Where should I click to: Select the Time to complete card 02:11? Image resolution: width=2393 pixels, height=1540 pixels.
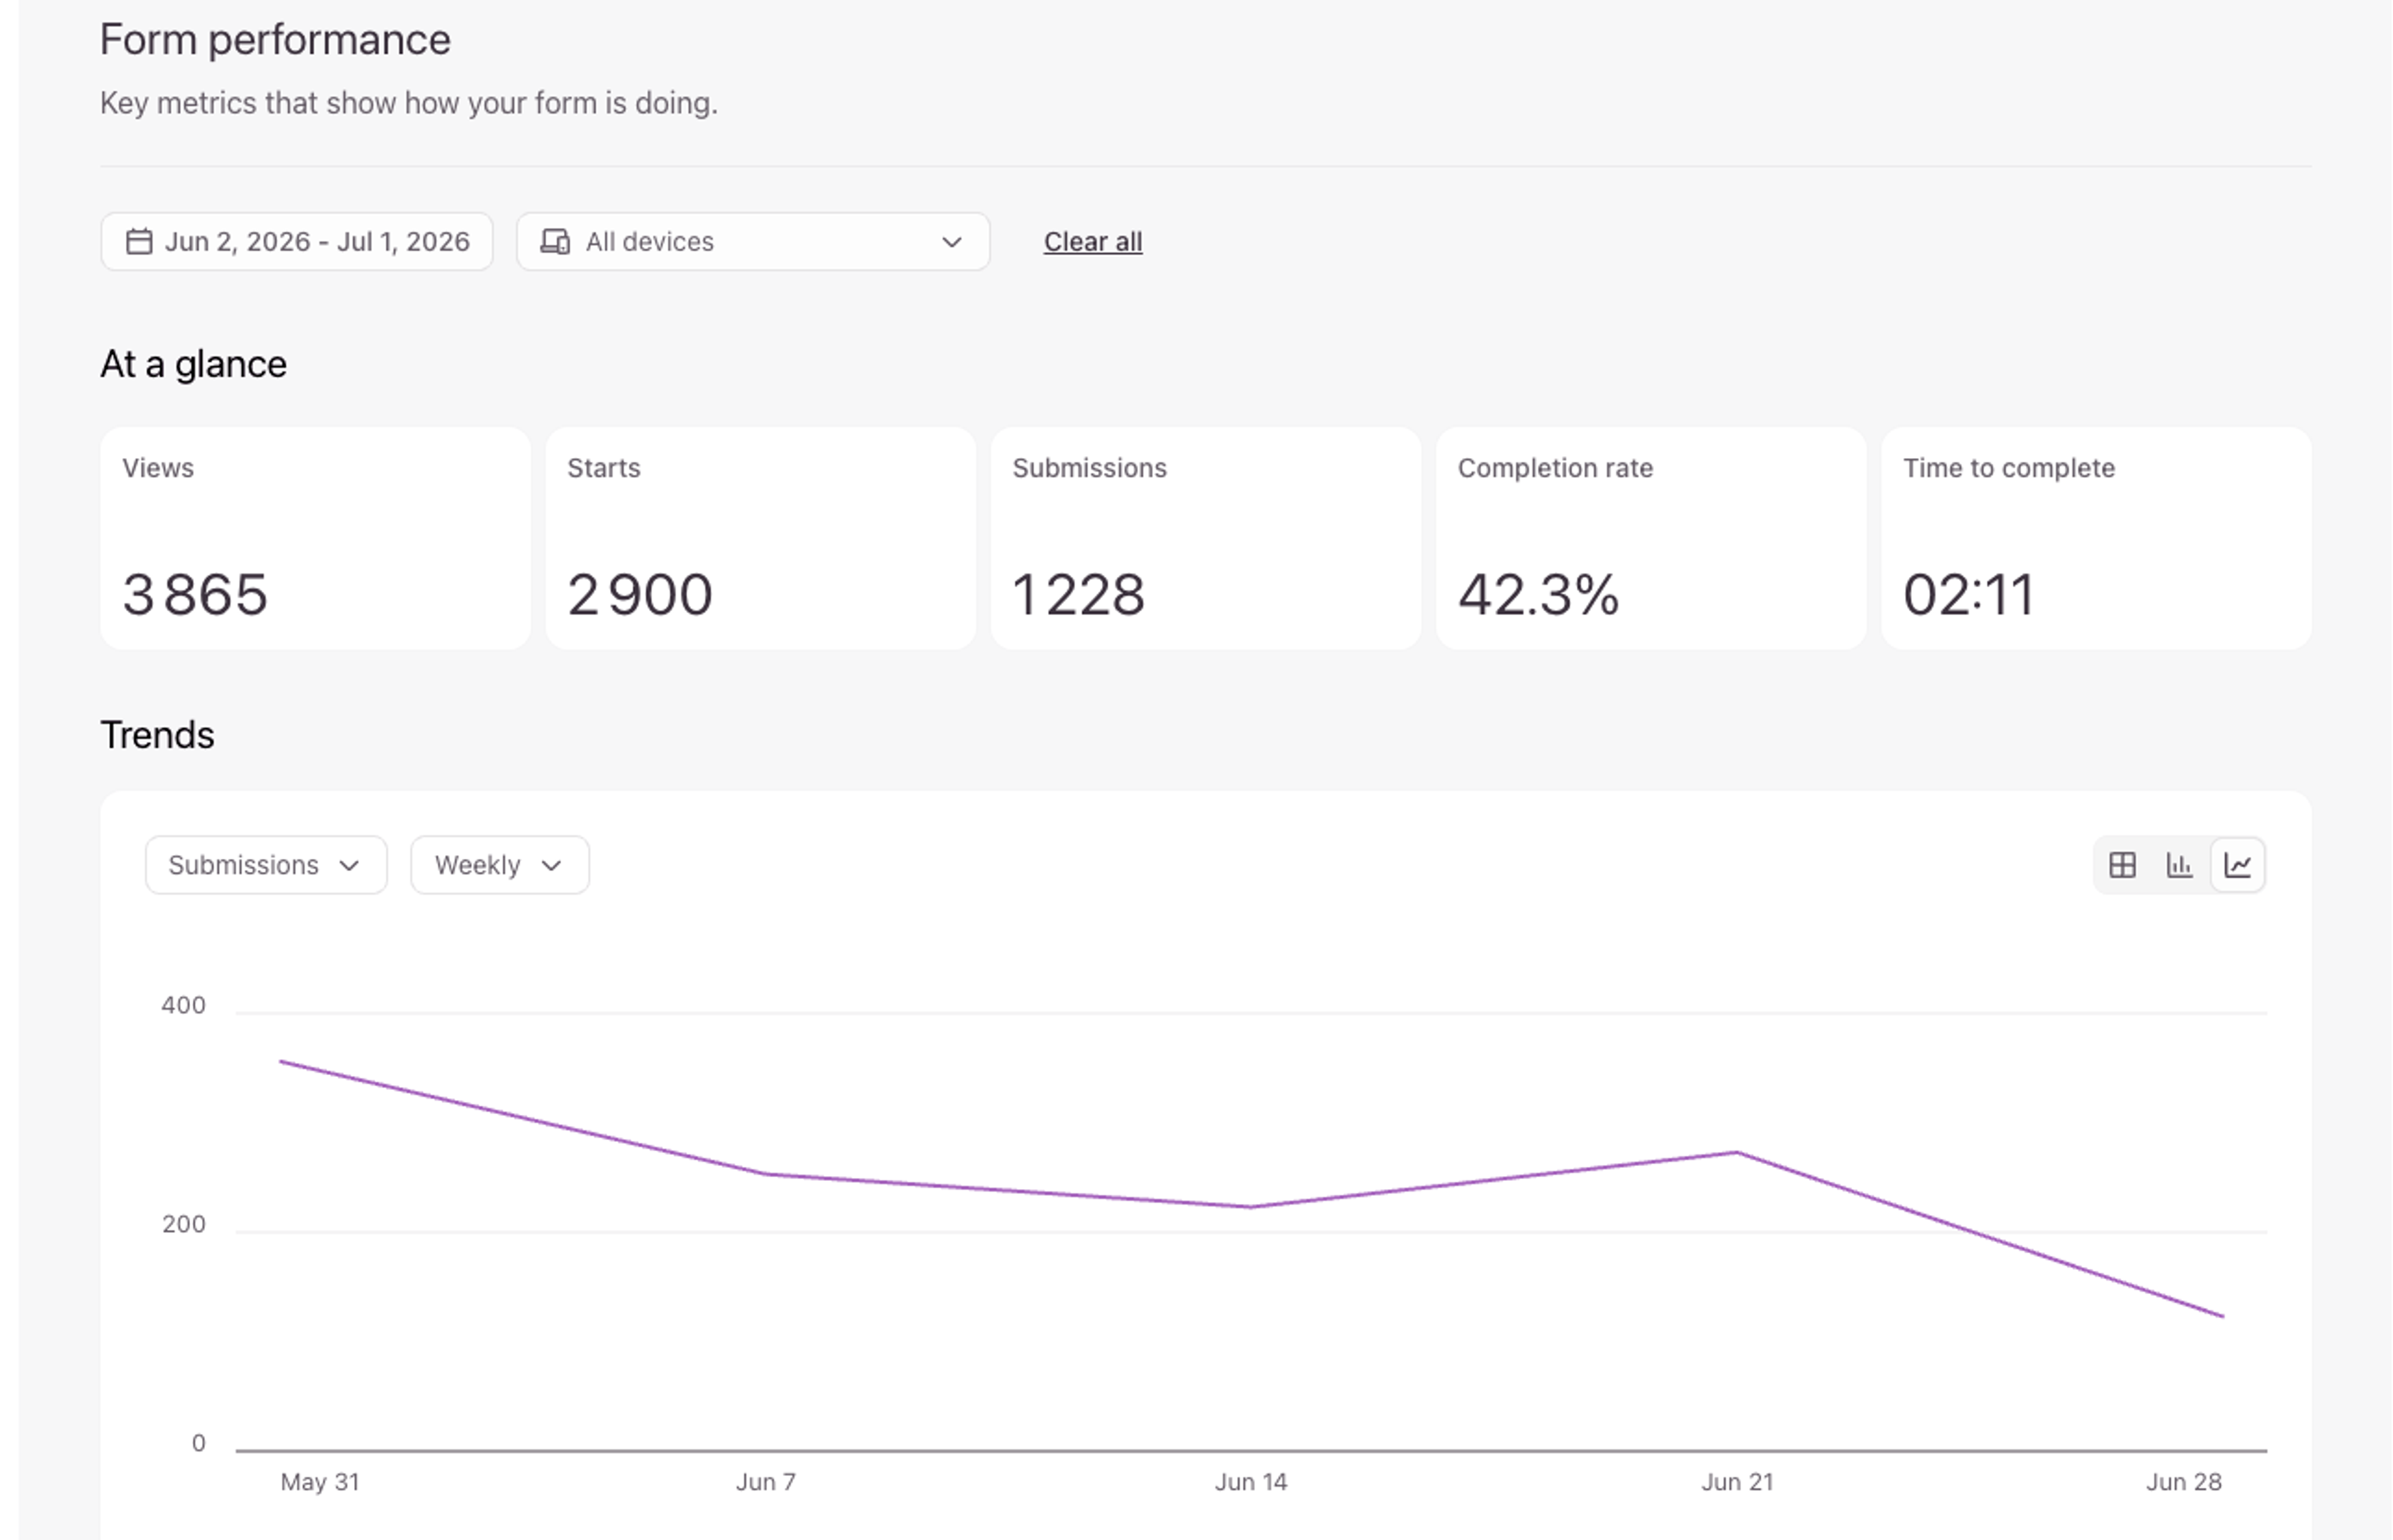click(x=2096, y=539)
